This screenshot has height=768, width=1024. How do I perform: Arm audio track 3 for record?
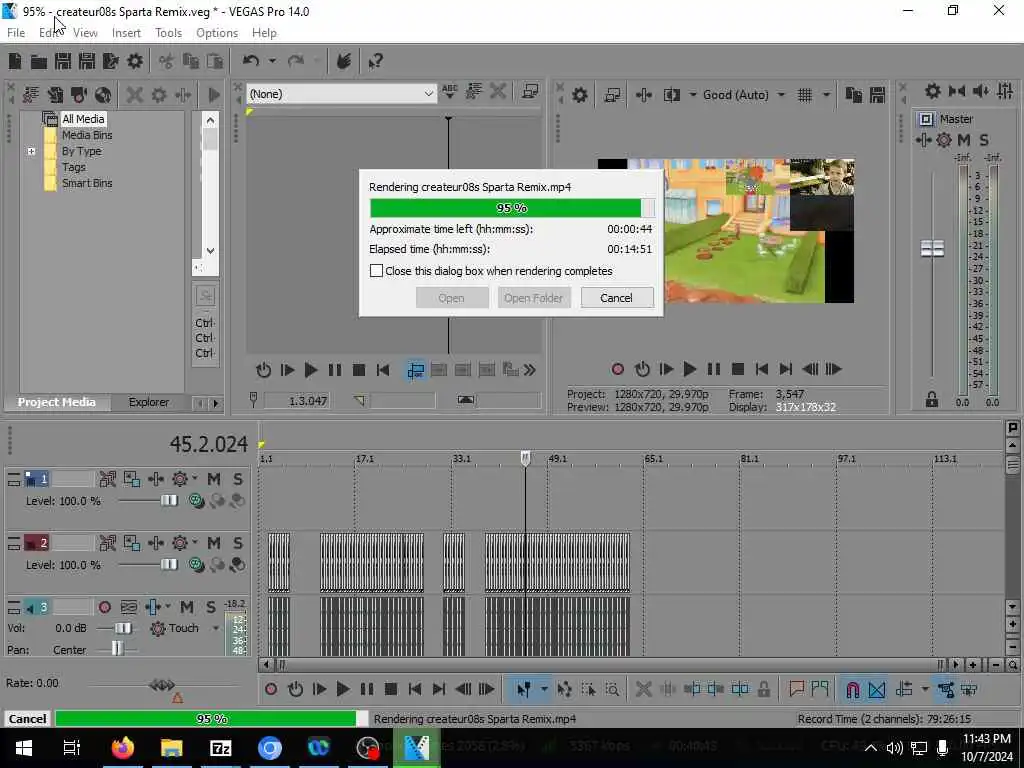[104, 607]
